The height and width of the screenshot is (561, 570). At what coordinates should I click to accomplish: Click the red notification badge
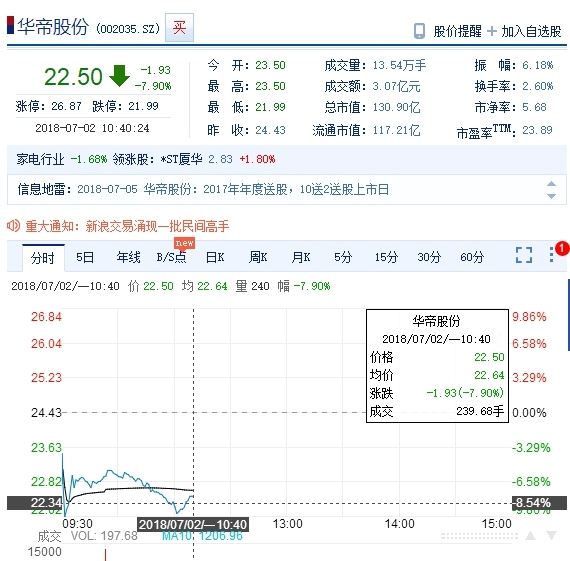coord(562,248)
